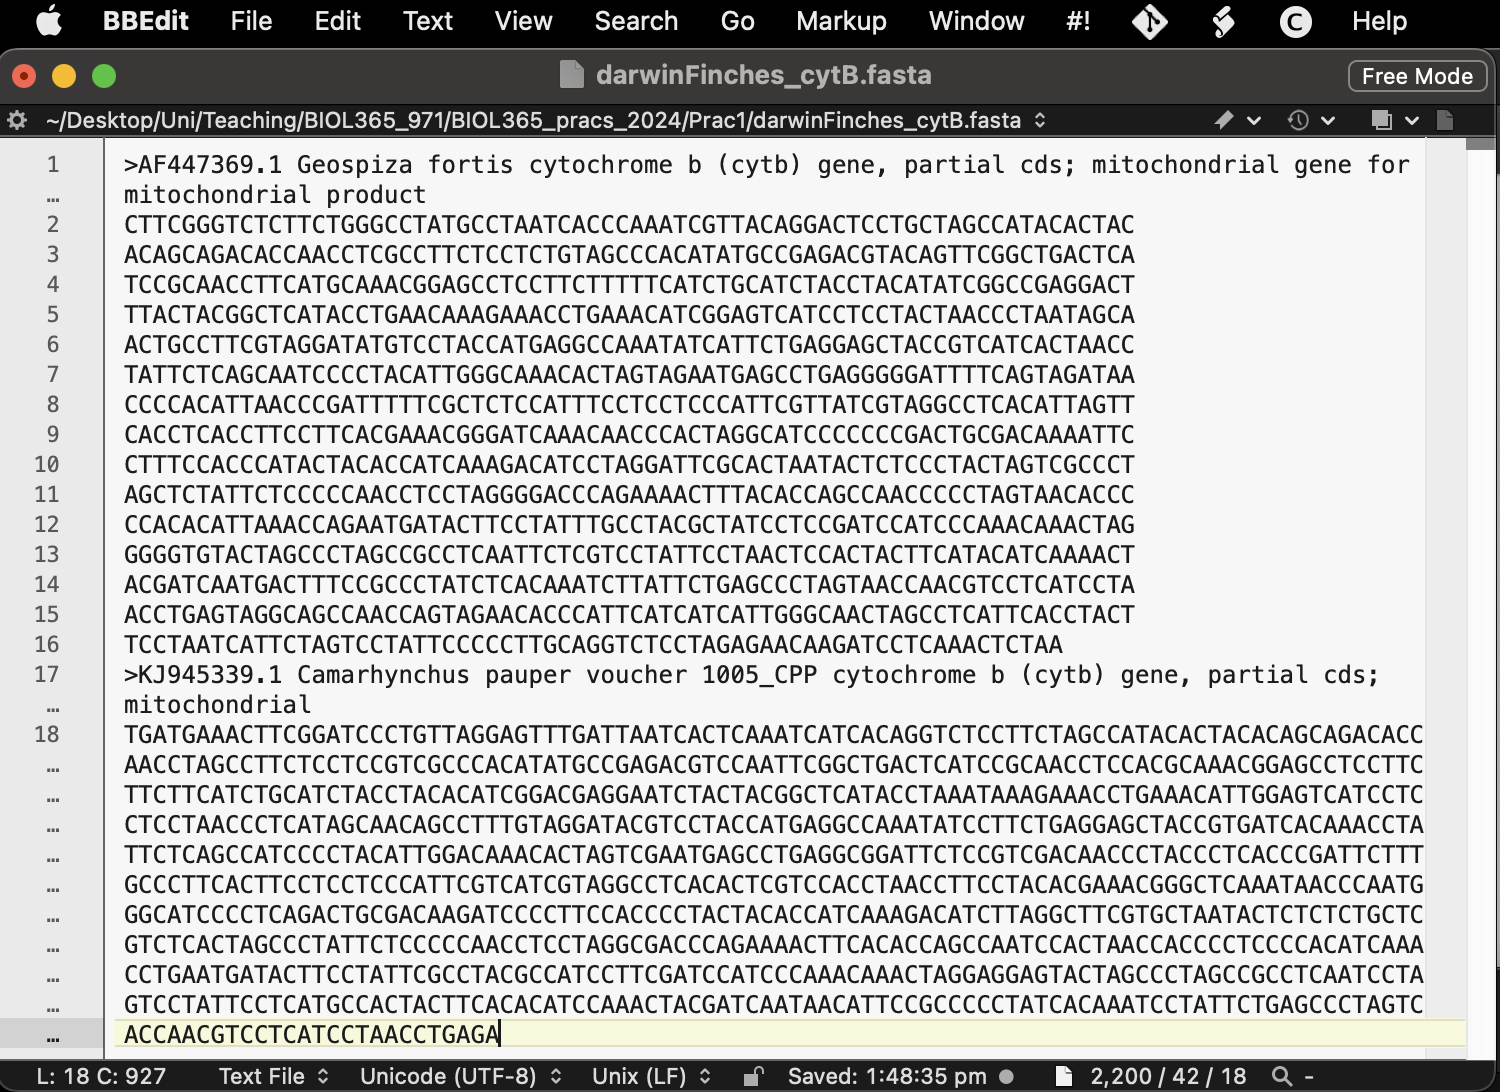The height and width of the screenshot is (1092, 1500).
Task: Open the BBEdit application menu
Action: 145,21
